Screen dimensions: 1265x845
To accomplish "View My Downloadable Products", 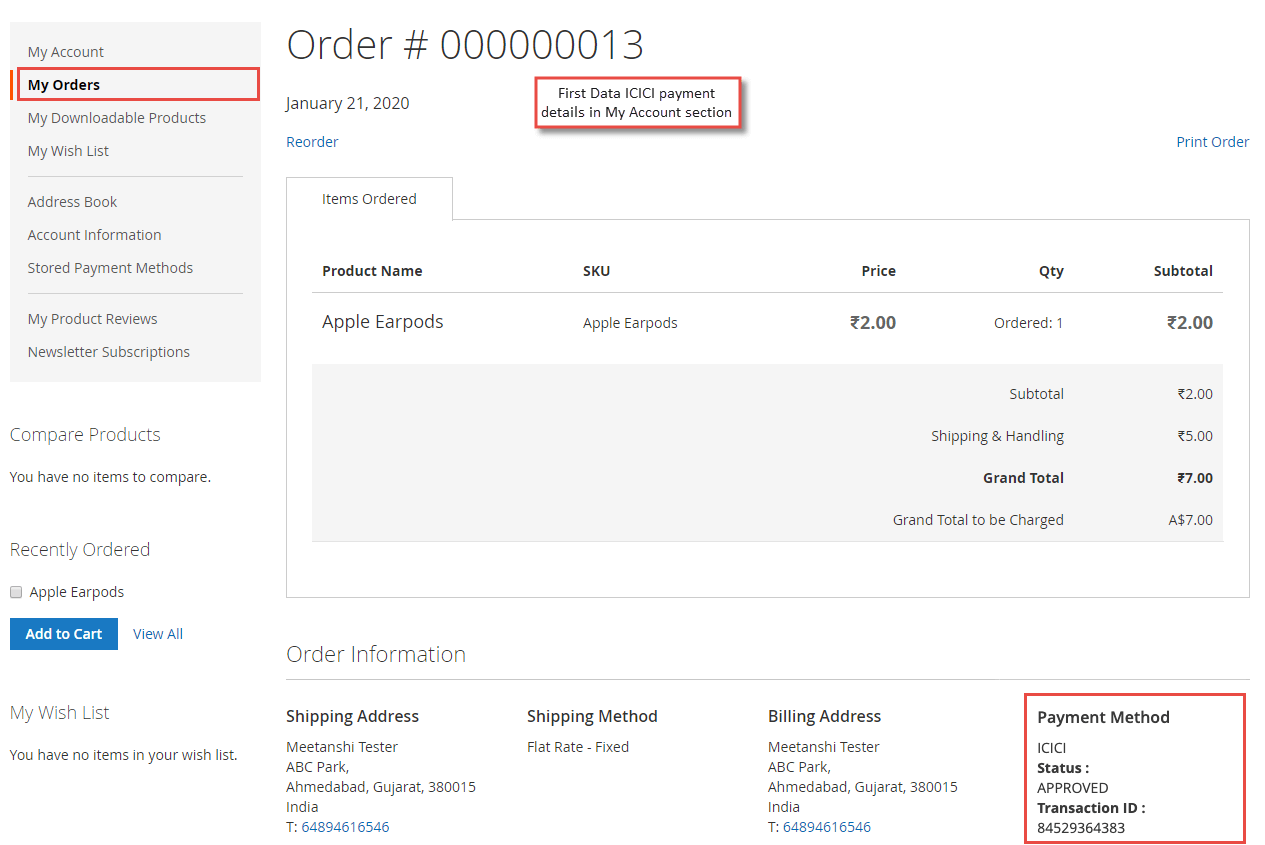I will (x=116, y=117).
